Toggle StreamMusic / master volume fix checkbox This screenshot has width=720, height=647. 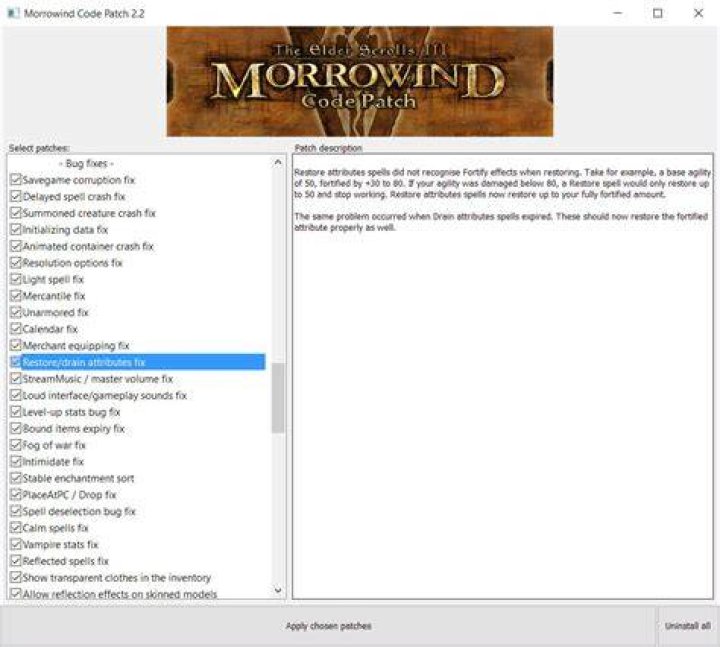coord(16,378)
